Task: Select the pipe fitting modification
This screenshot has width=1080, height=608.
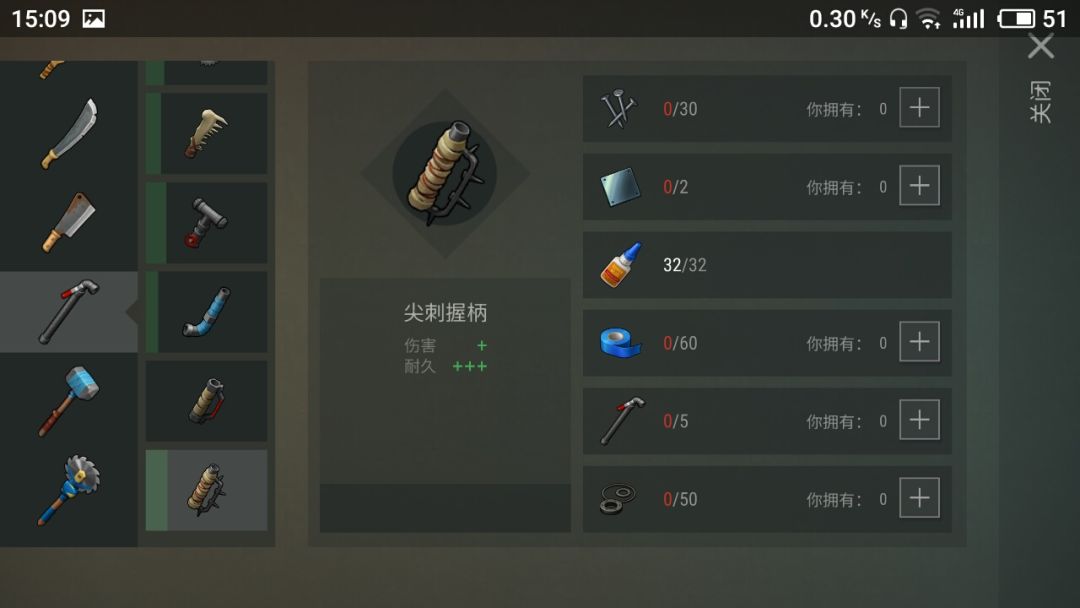Action: tap(207, 222)
